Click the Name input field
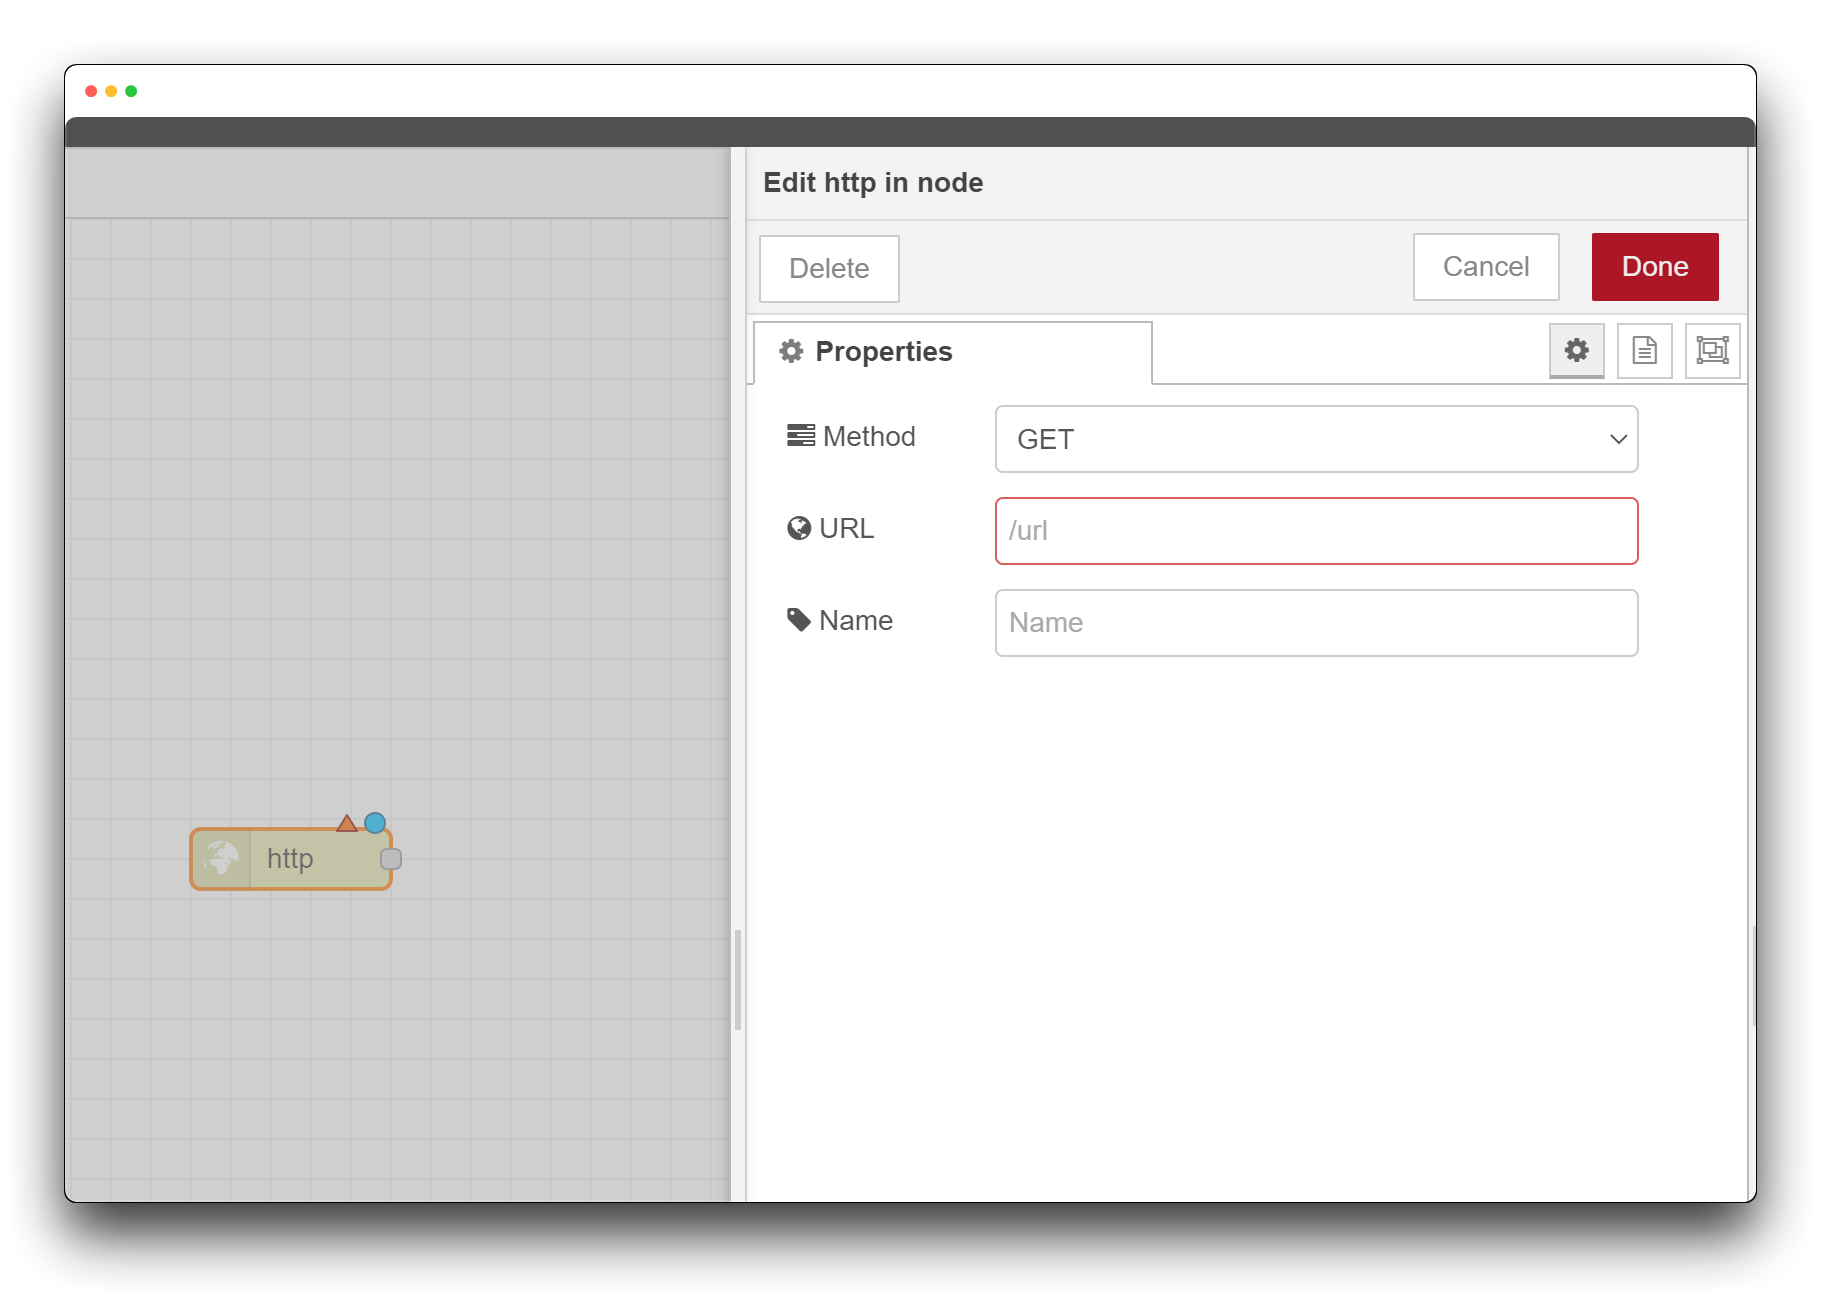 coord(1316,623)
